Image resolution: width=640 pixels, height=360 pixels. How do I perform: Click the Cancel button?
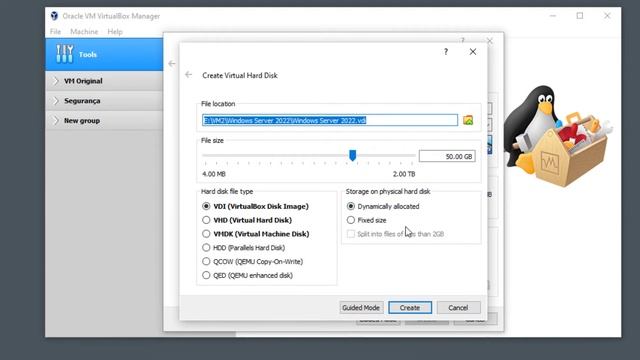coord(458,308)
